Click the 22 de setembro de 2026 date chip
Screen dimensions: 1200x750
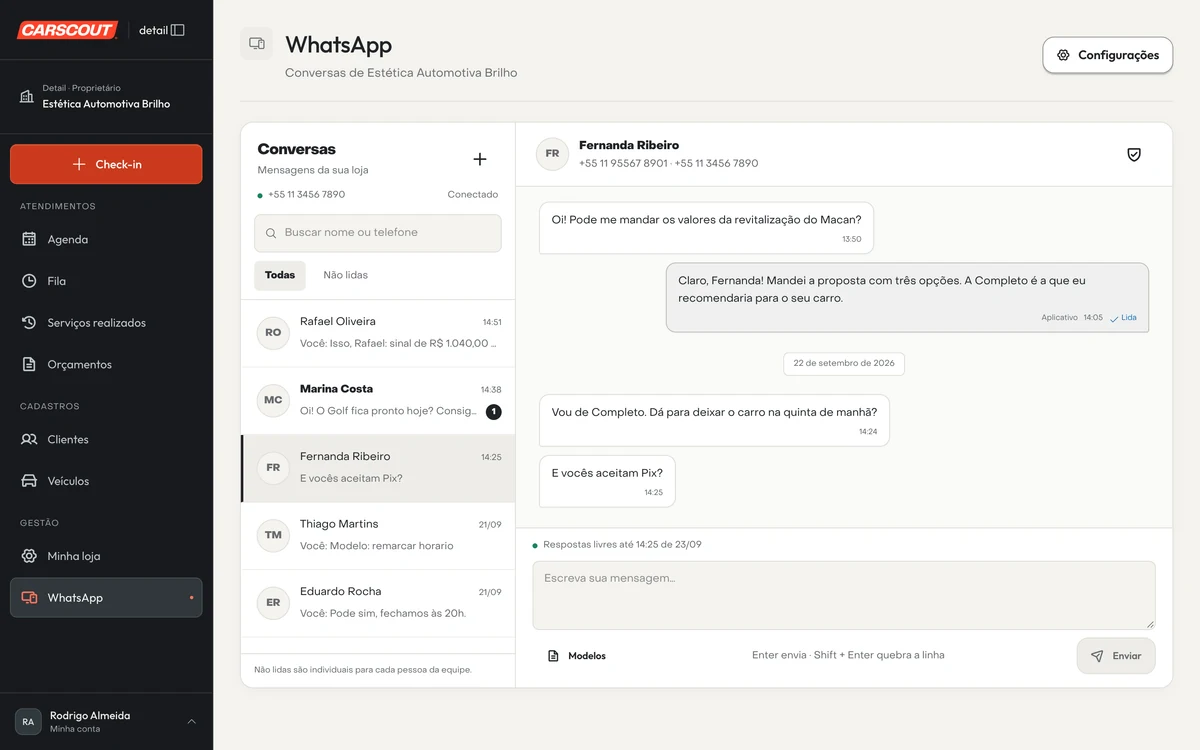[x=844, y=363]
